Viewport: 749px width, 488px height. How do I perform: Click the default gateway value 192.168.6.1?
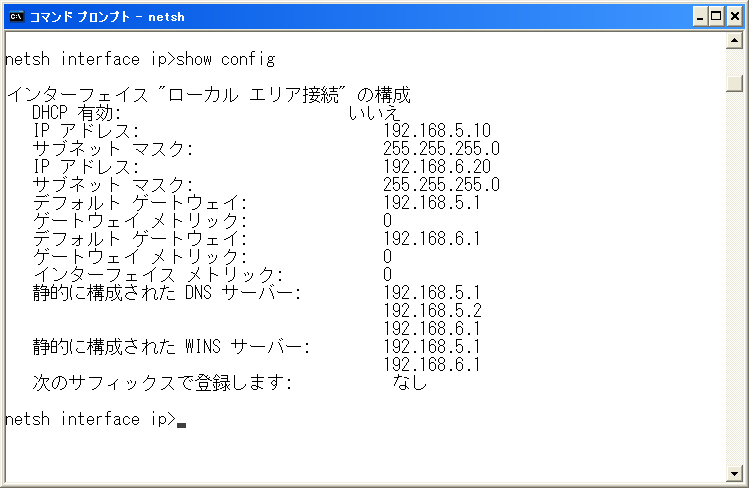[432, 238]
